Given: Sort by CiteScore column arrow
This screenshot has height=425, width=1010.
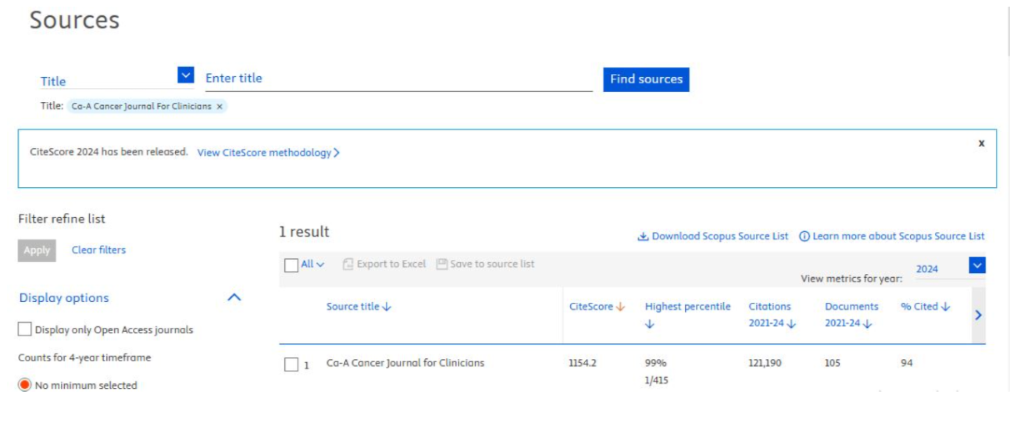Looking at the screenshot, I should (620, 307).
